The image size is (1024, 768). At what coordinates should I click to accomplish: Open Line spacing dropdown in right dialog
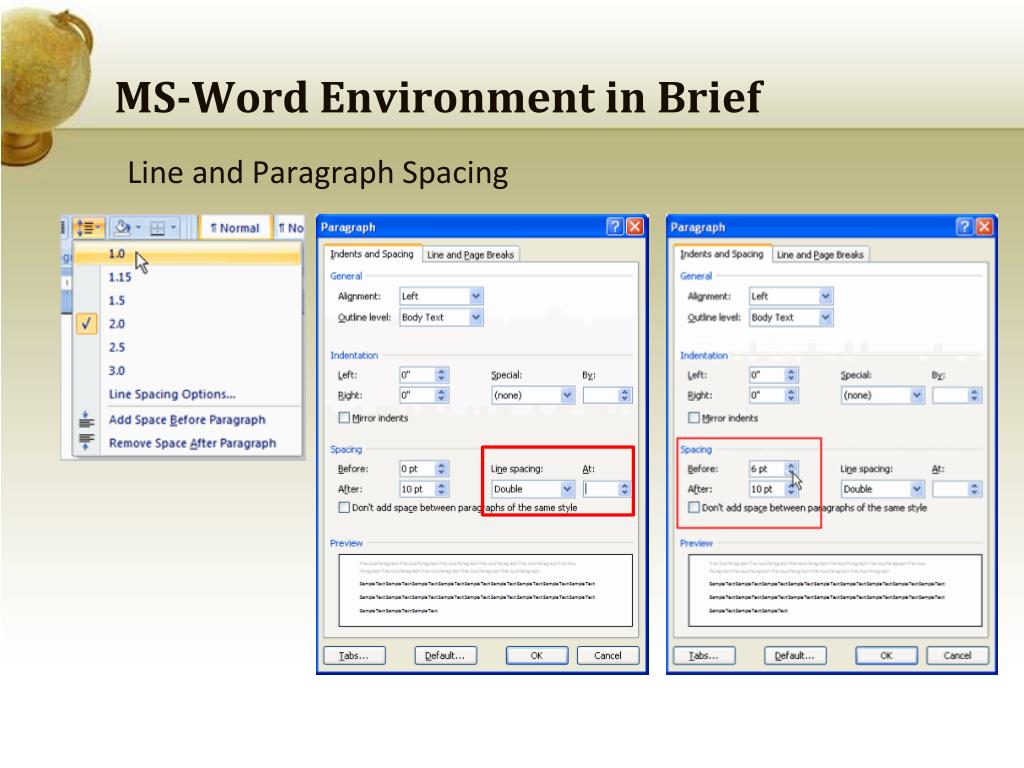point(917,489)
